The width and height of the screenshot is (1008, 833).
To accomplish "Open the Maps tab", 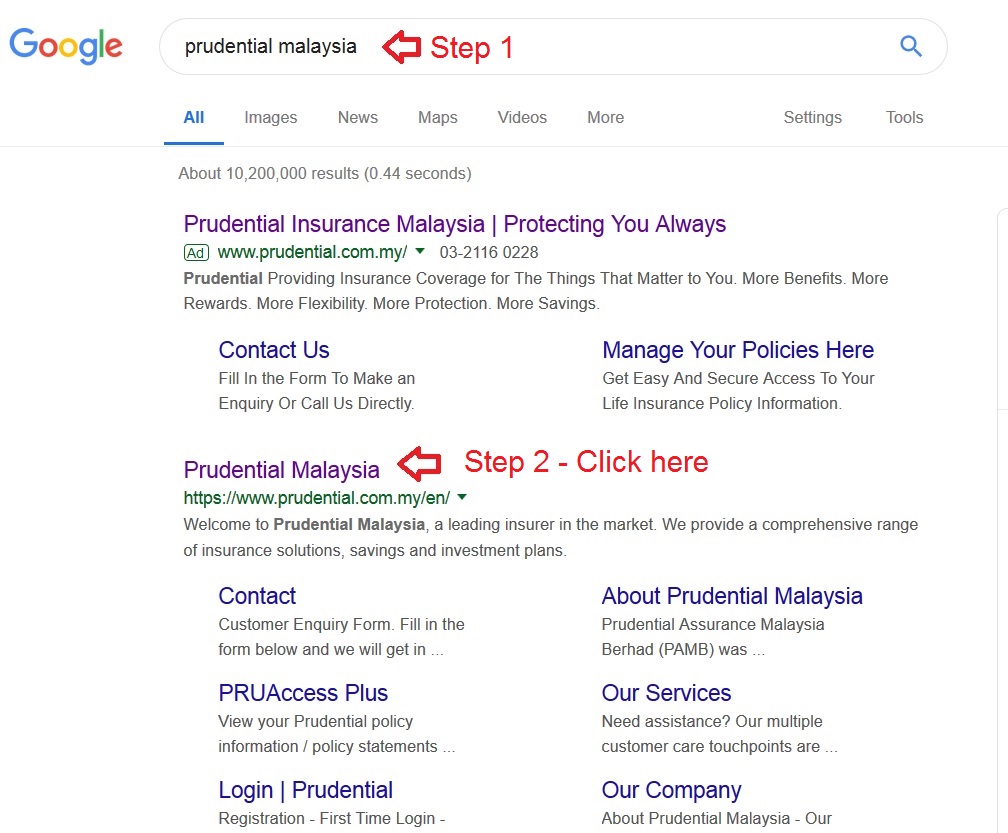I will (x=437, y=117).
